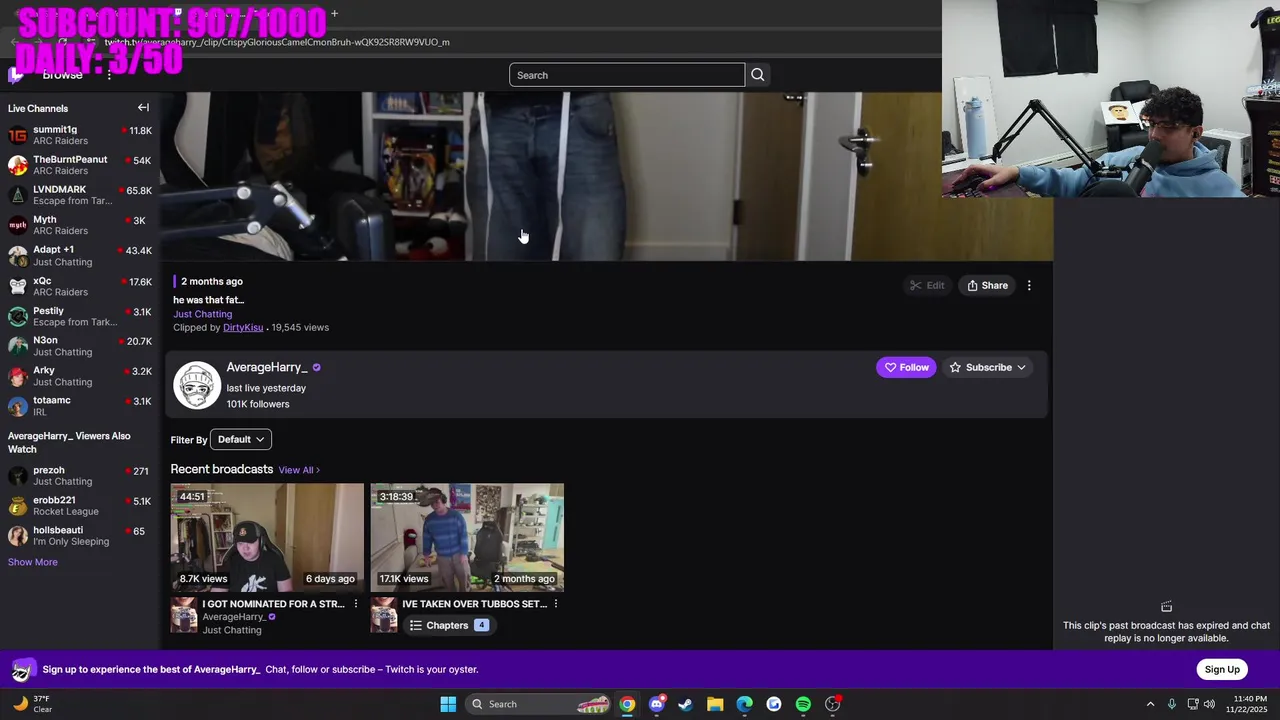1280x720 pixels.
Task: Open Arky channel avatar
Action: pos(17,377)
